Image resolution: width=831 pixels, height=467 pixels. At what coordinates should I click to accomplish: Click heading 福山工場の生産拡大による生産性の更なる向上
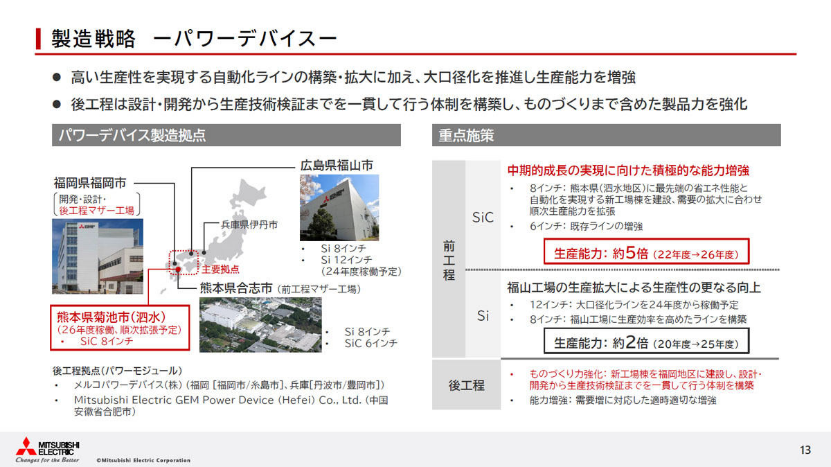[x=634, y=288]
